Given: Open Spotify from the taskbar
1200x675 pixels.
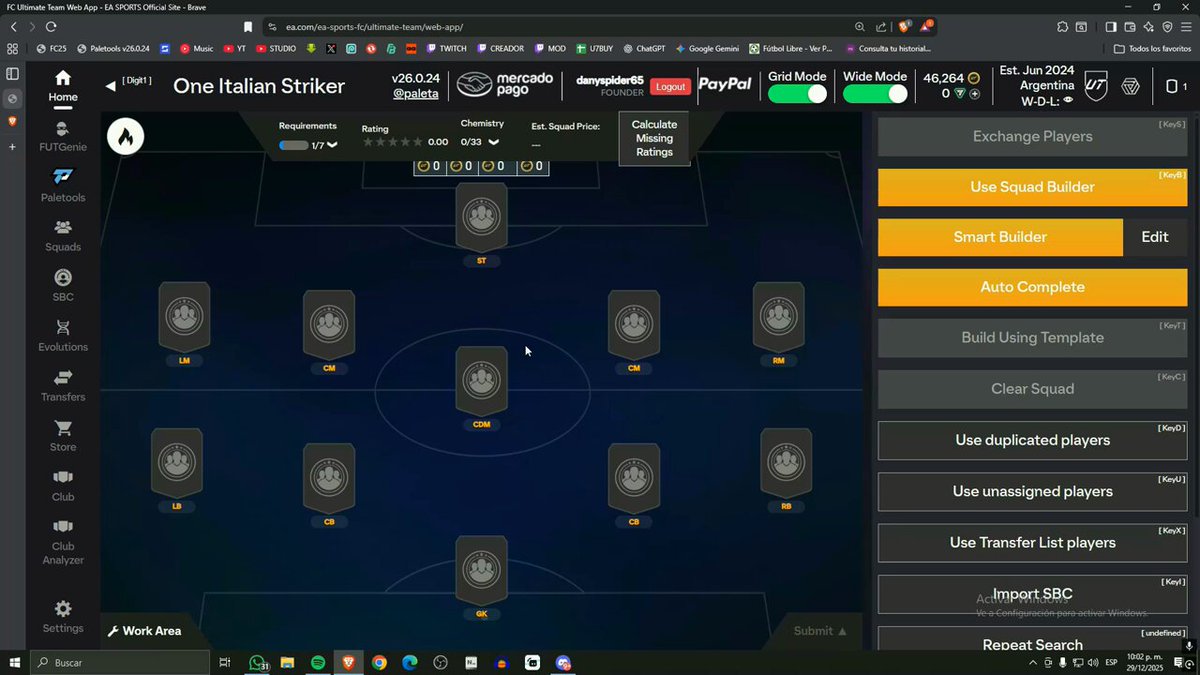Looking at the screenshot, I should (x=318, y=662).
